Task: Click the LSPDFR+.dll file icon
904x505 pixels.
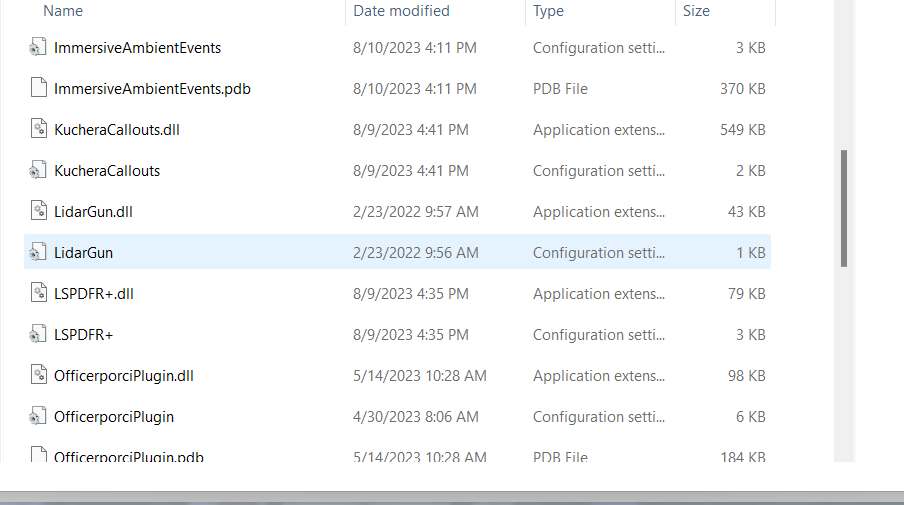Action: coord(38,294)
